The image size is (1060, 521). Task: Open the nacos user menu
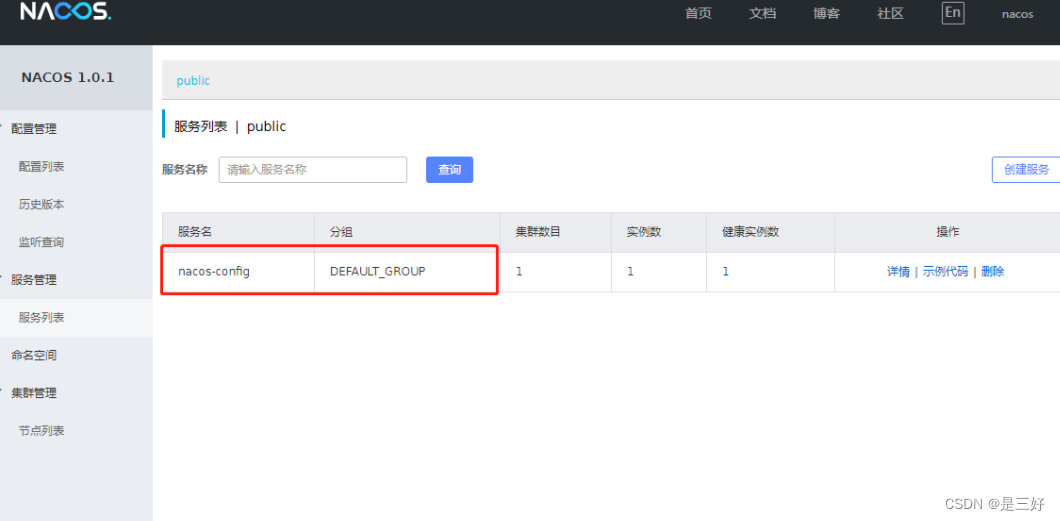coord(1017,14)
